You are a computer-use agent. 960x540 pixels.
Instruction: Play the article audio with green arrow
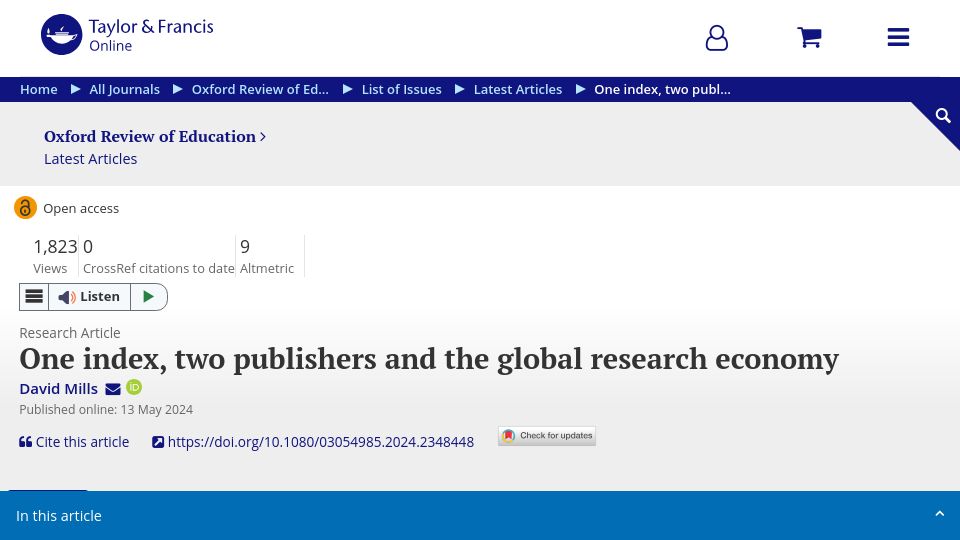(x=149, y=297)
